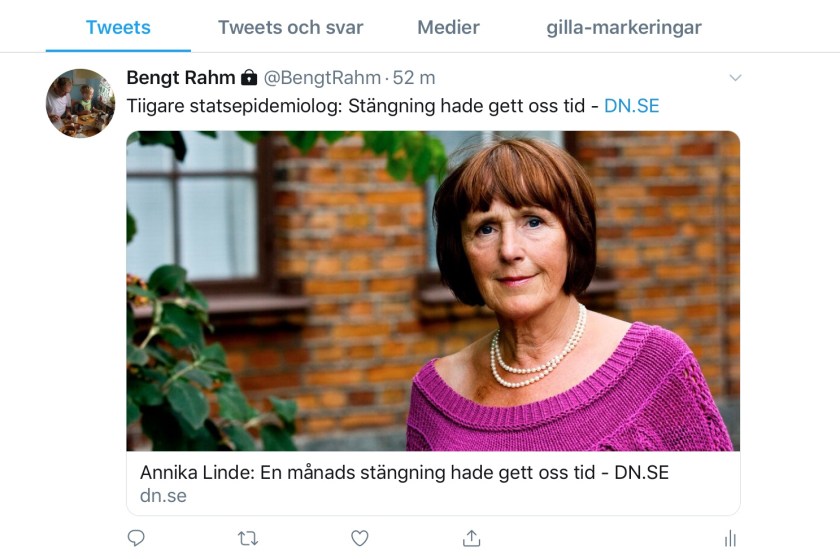Switch to the Tweets tab
The height and width of the screenshot is (559, 840).
coord(118,27)
